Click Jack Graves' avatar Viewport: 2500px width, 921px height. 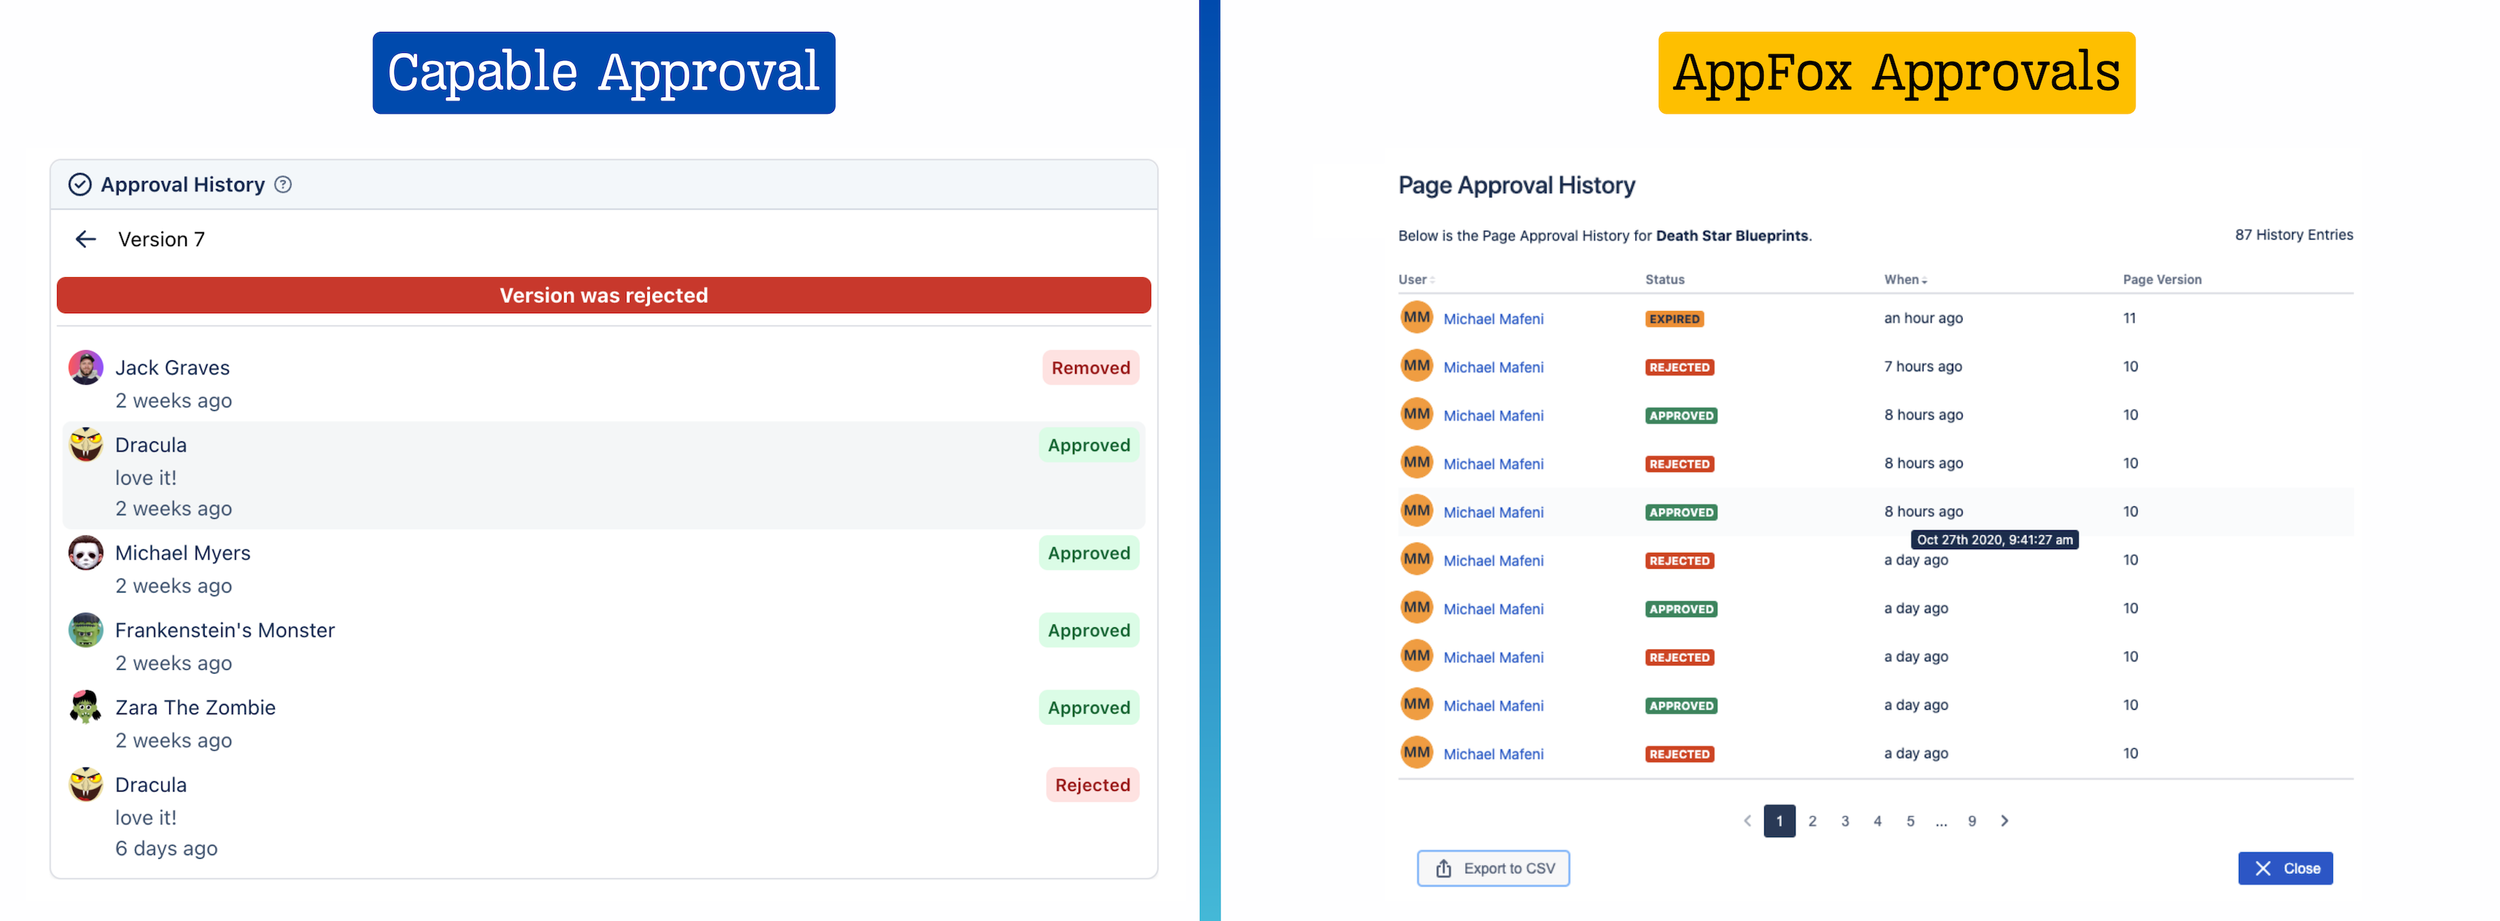tap(86, 367)
